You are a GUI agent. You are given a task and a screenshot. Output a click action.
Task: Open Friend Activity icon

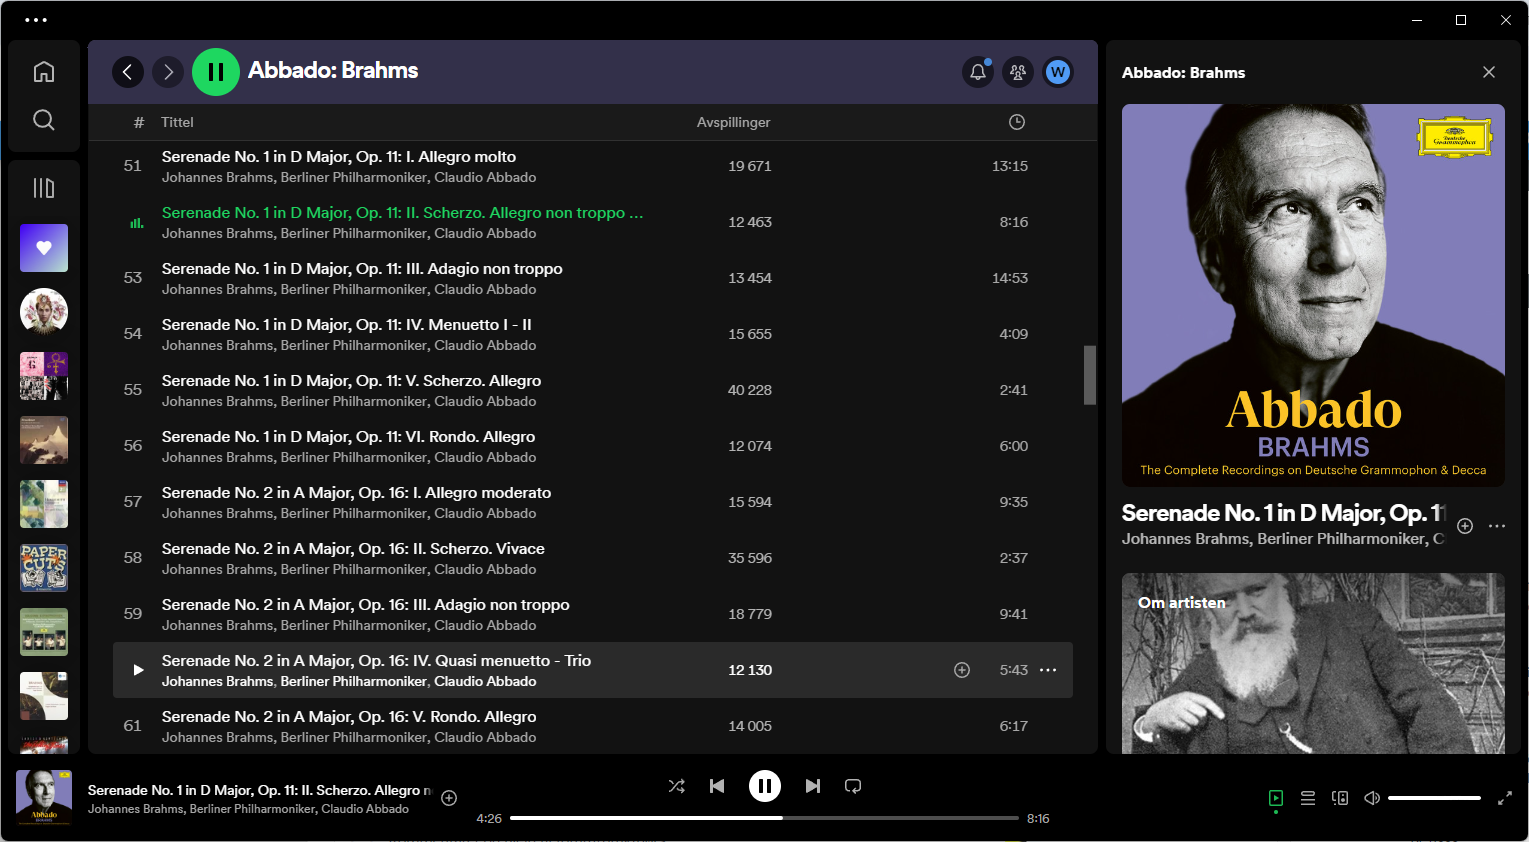[x=1018, y=72]
